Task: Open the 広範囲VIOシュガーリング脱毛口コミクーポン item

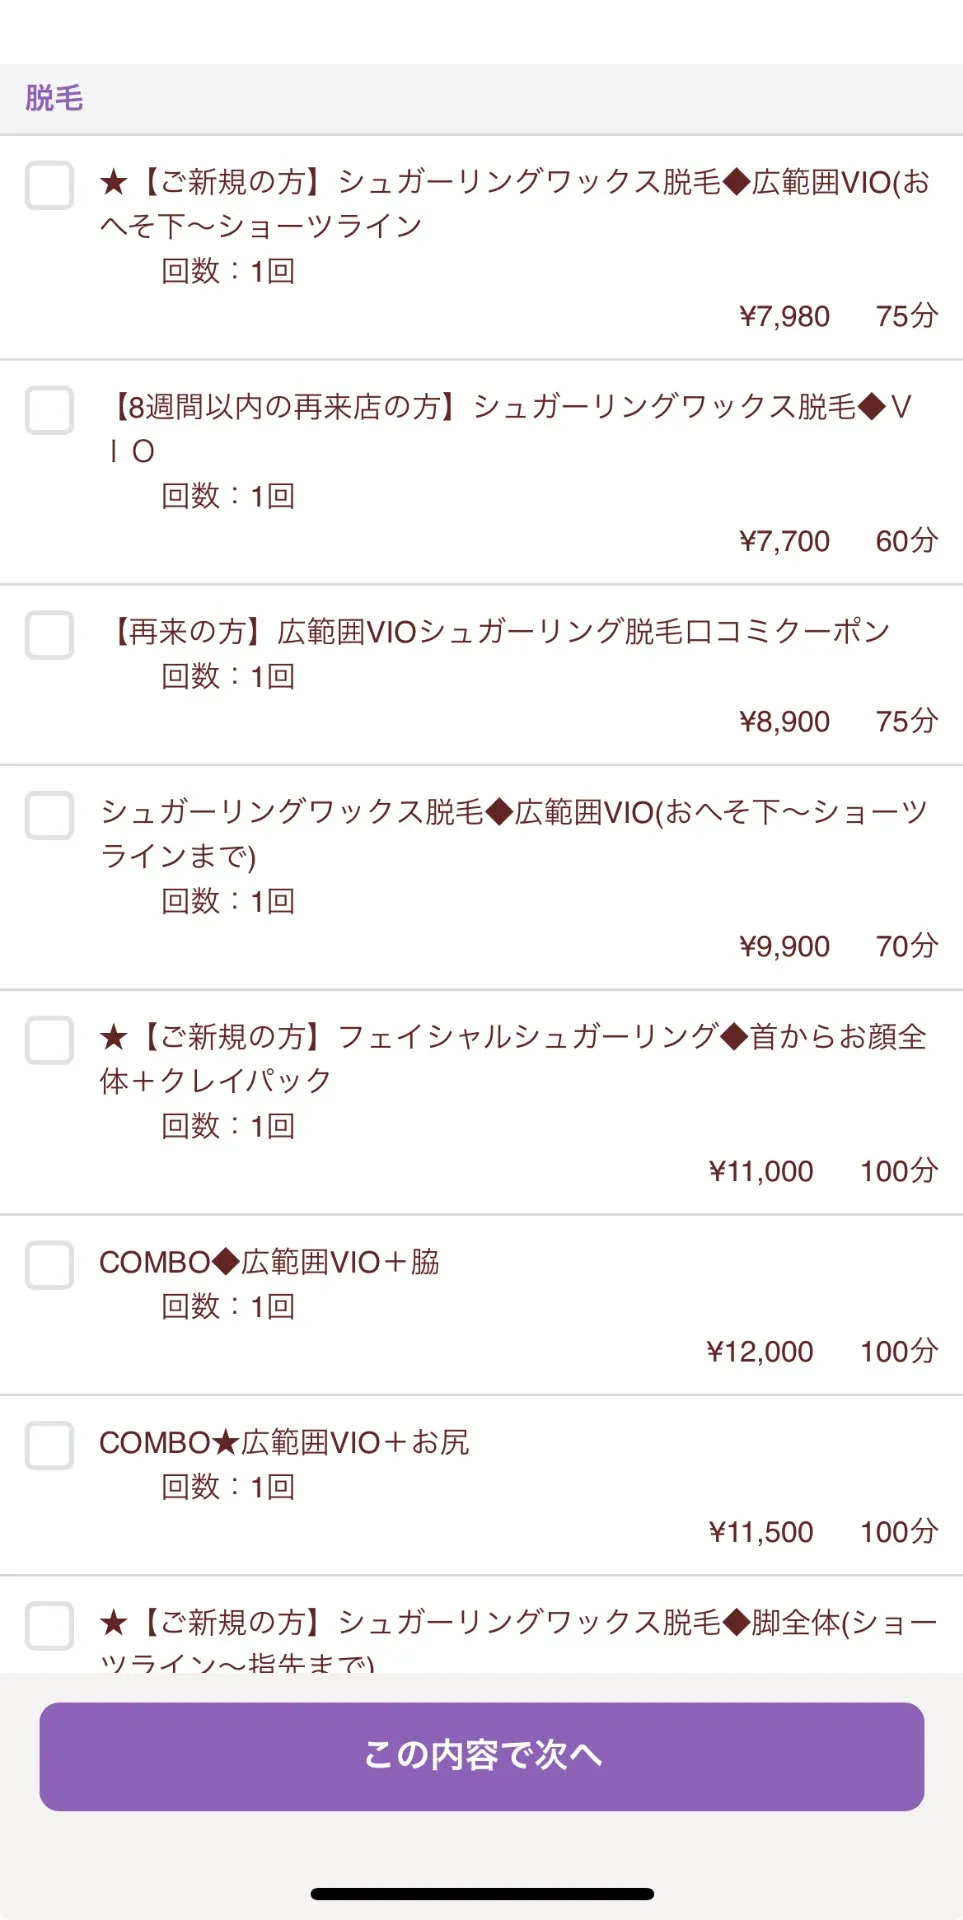Action: click(x=498, y=632)
